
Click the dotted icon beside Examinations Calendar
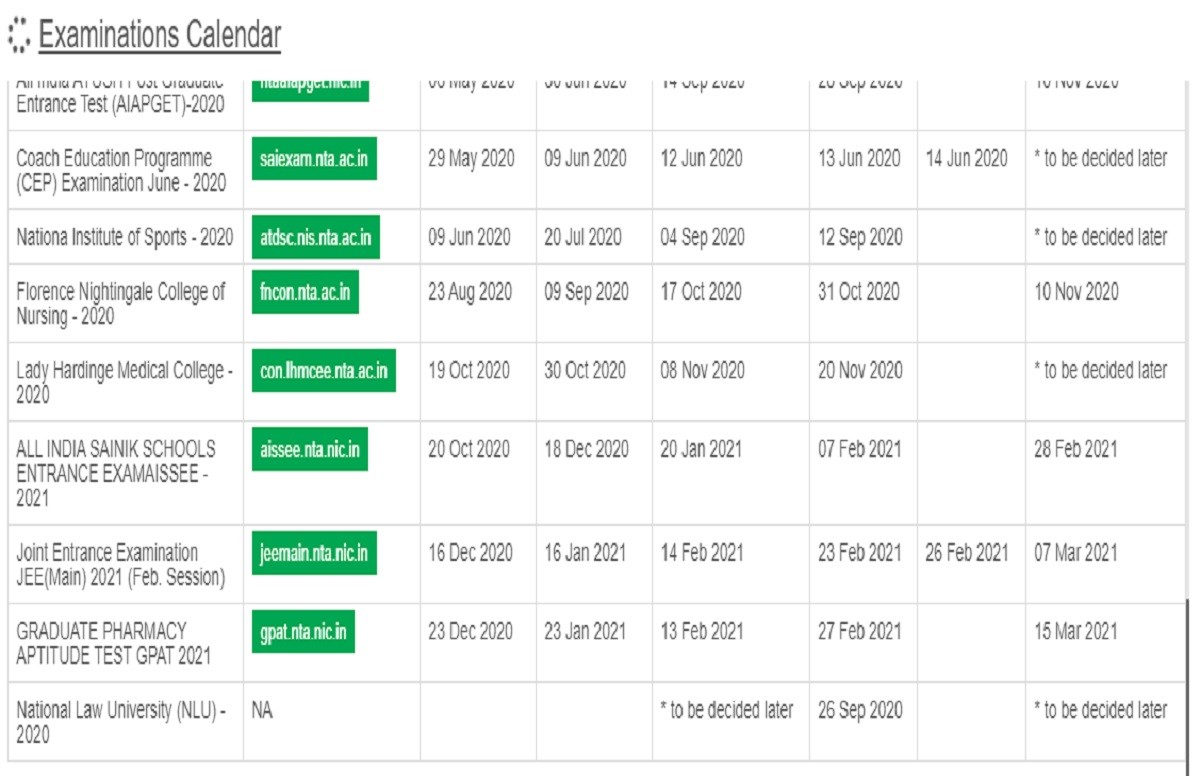click(x=18, y=36)
